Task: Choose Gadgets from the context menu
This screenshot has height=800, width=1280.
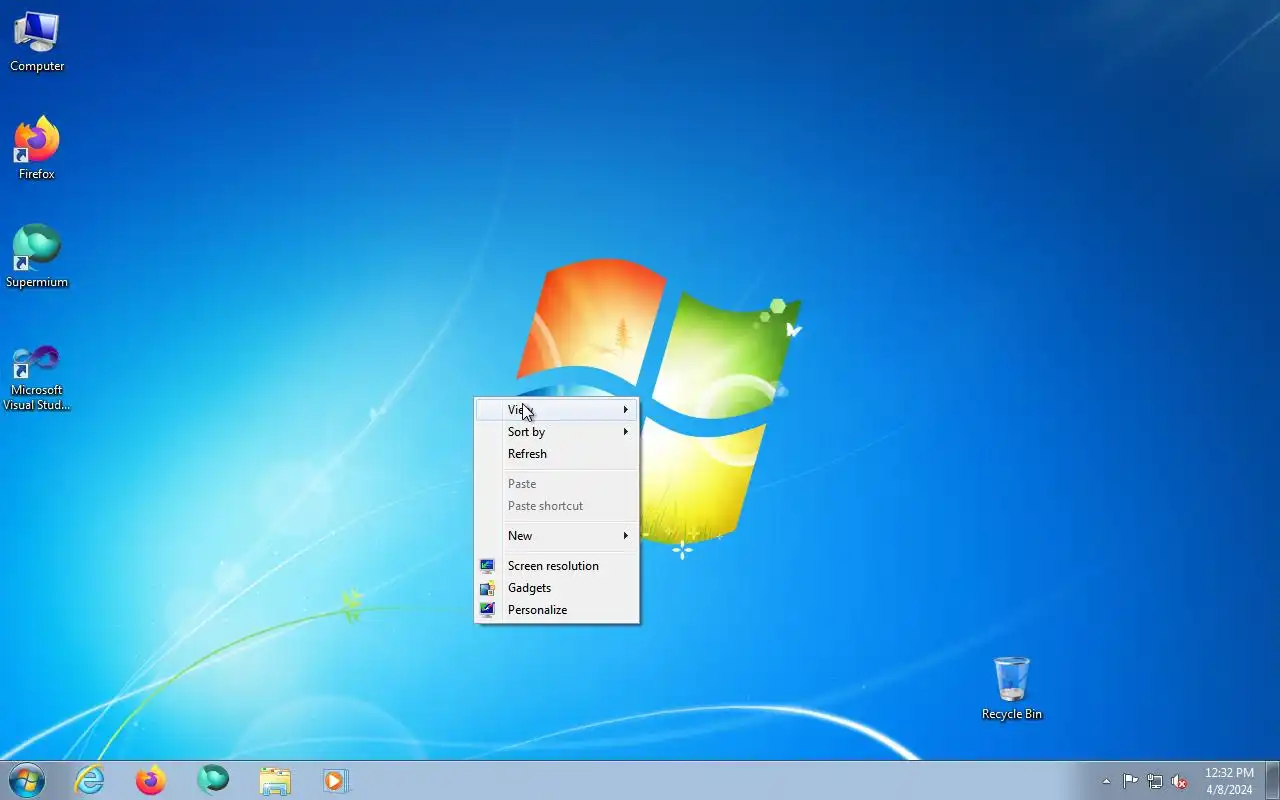Action: (556, 588)
